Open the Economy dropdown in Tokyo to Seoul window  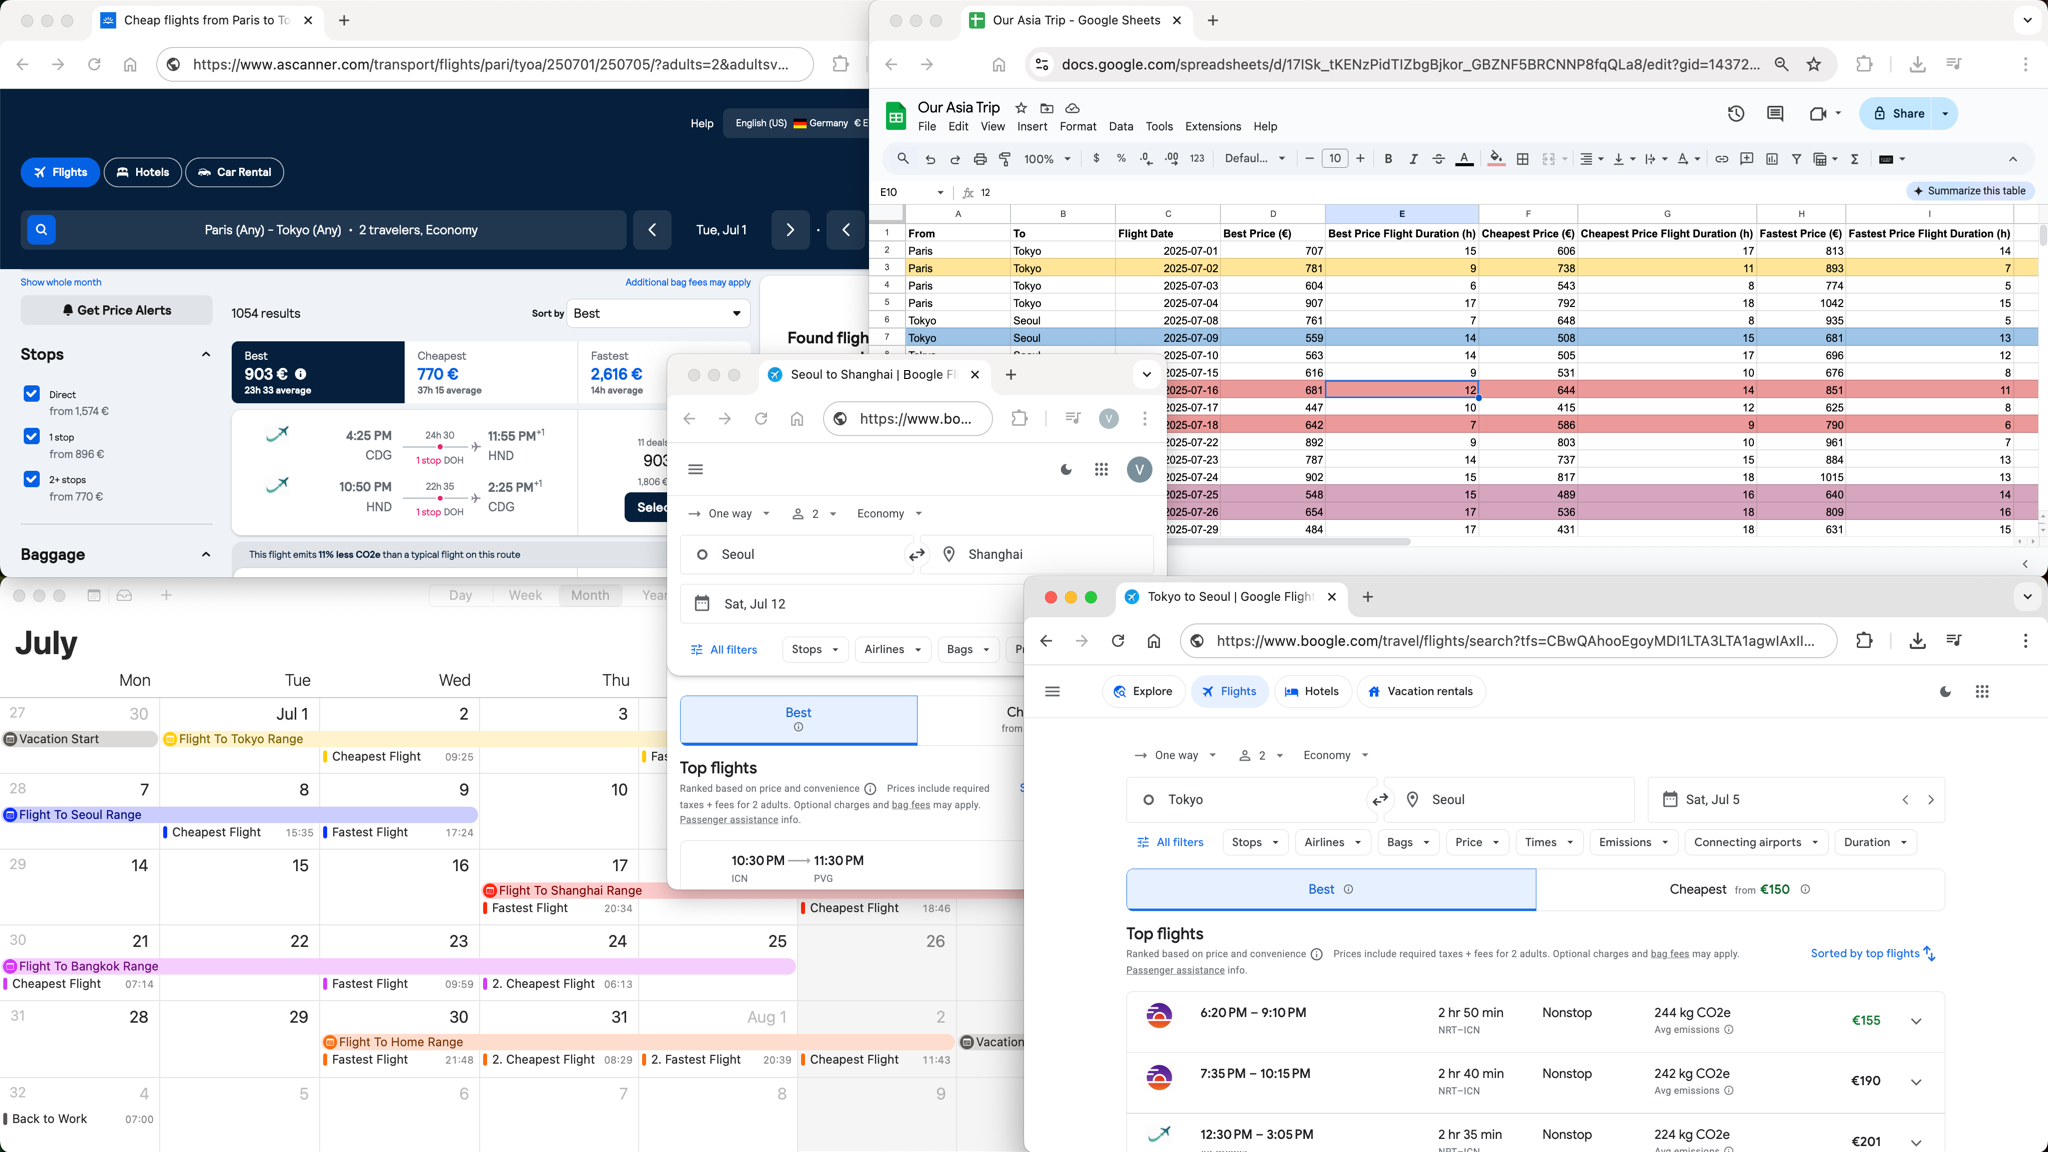pos(1335,756)
